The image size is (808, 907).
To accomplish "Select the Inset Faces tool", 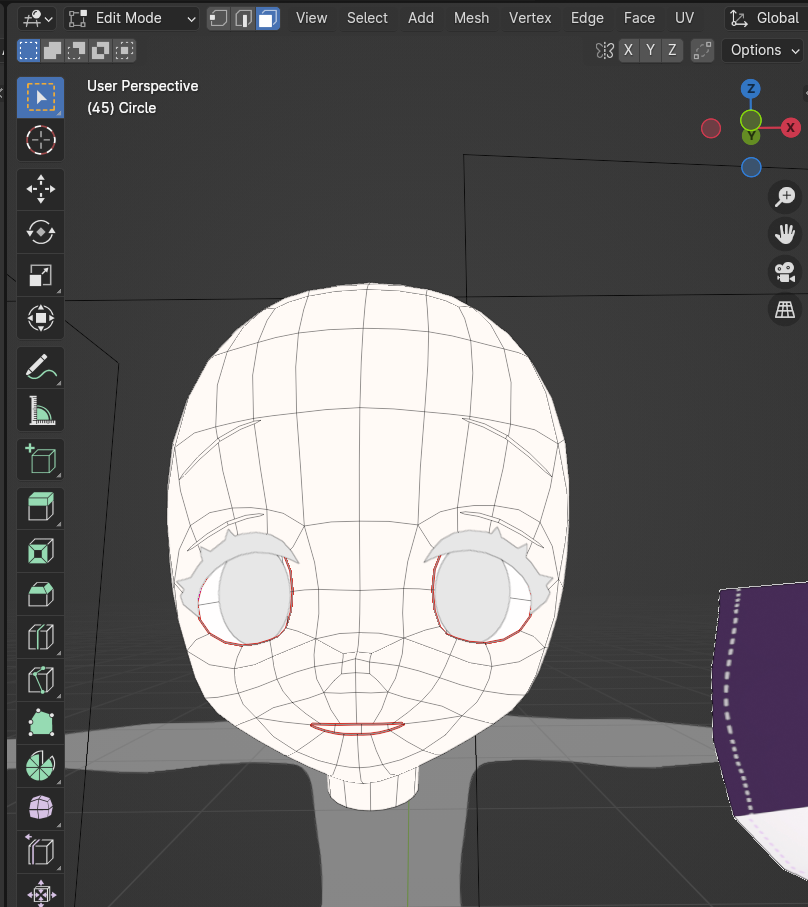I will pos(40,551).
